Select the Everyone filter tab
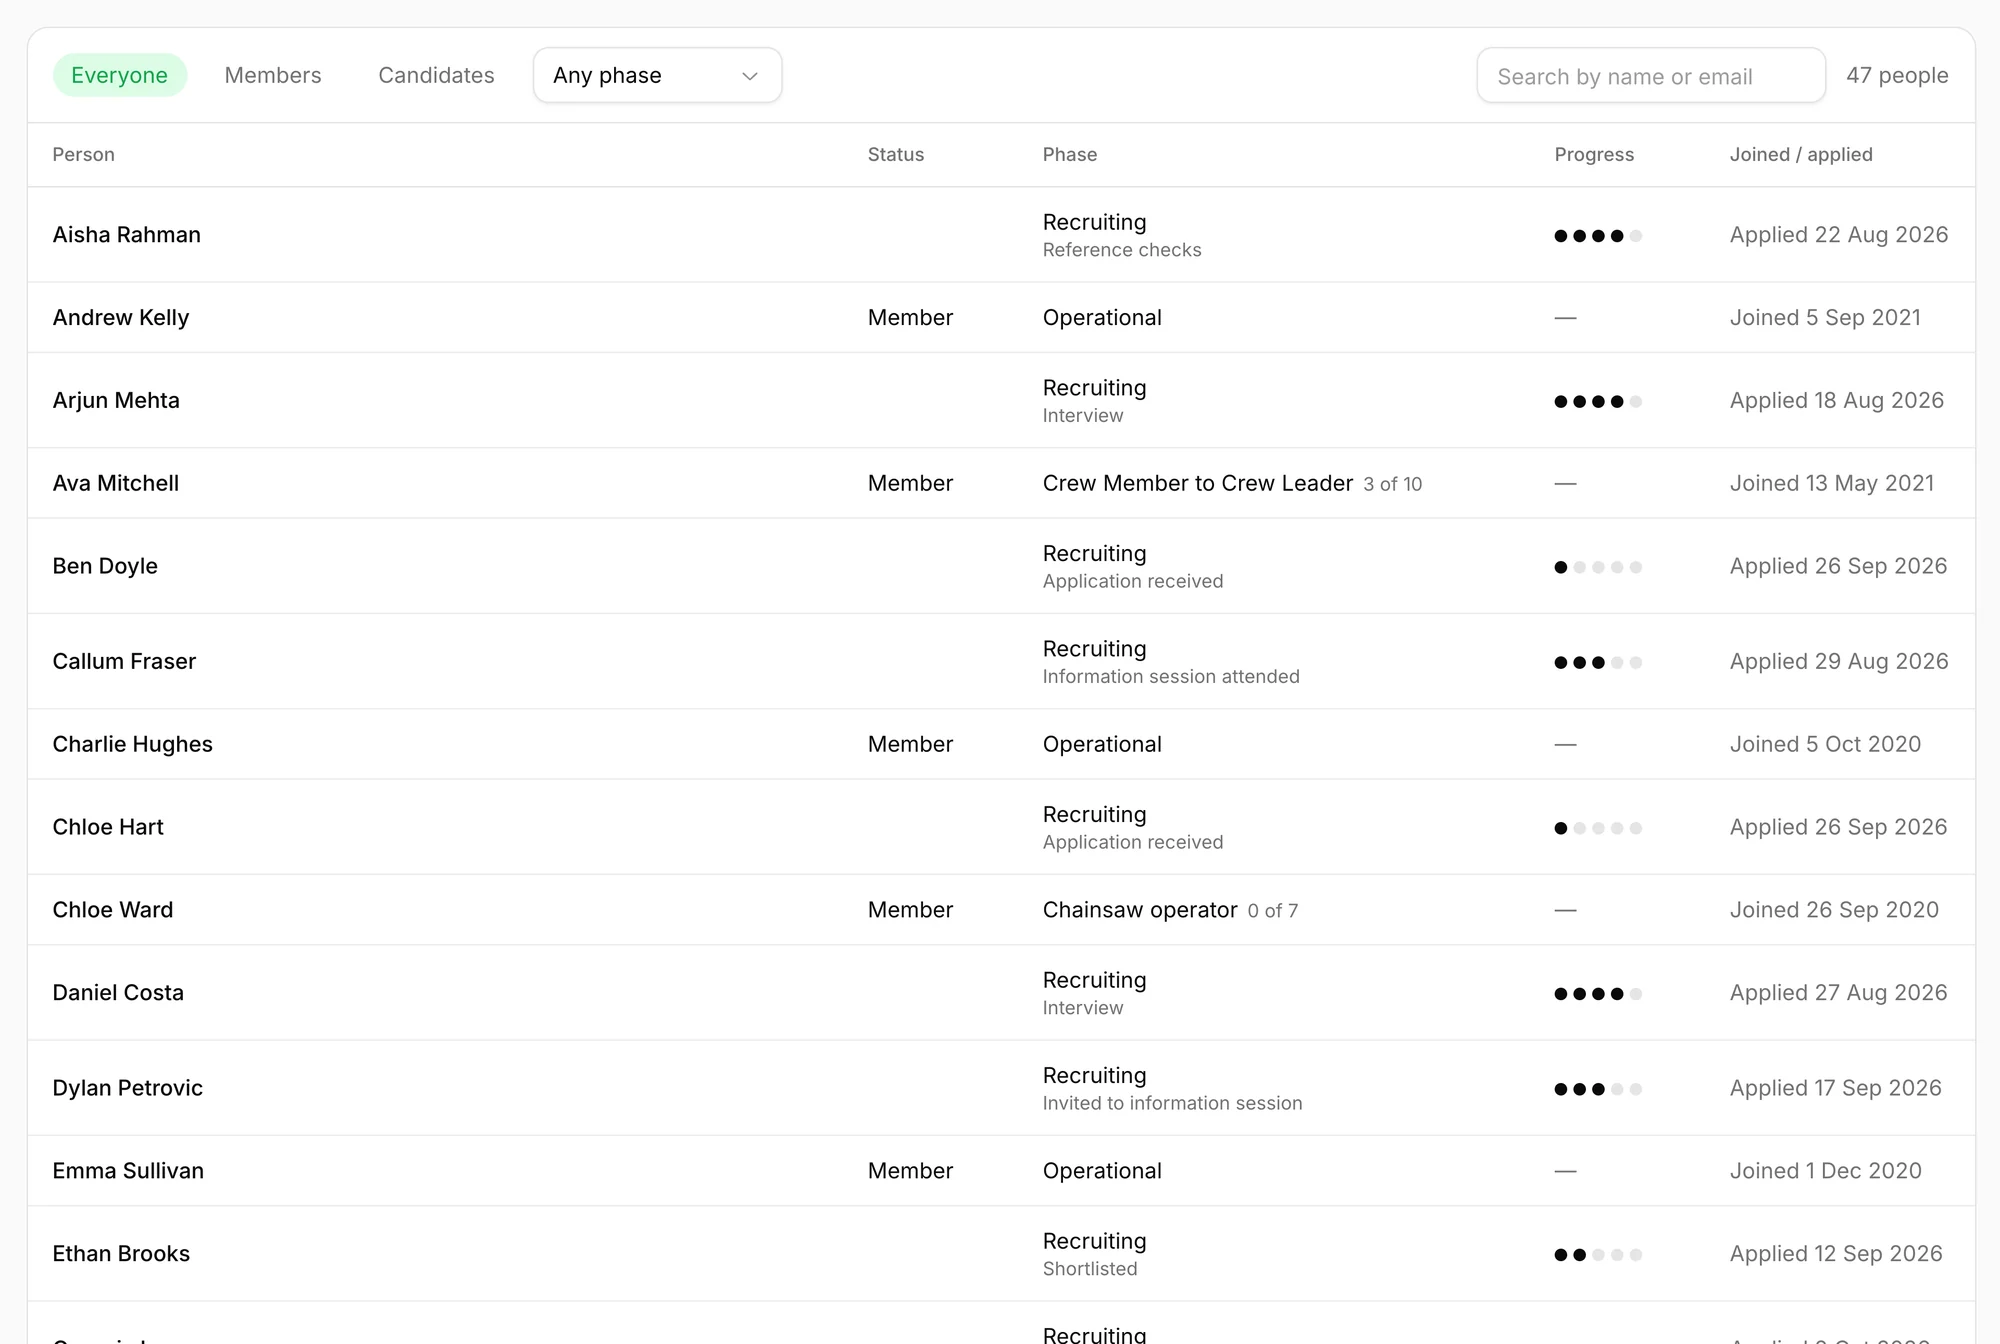This screenshot has height=1344, width=2000. [x=119, y=75]
